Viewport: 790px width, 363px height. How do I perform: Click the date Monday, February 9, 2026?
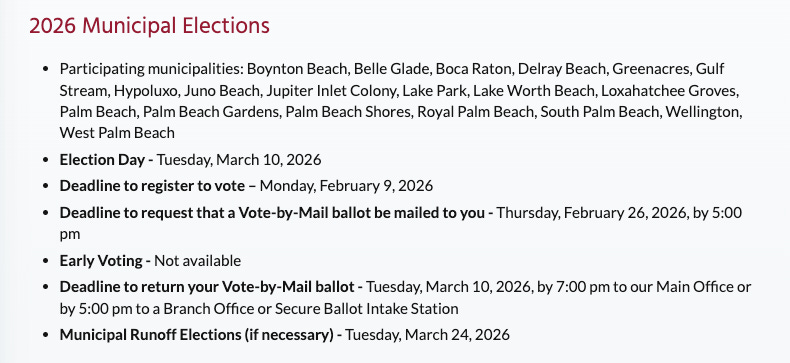tap(346, 186)
